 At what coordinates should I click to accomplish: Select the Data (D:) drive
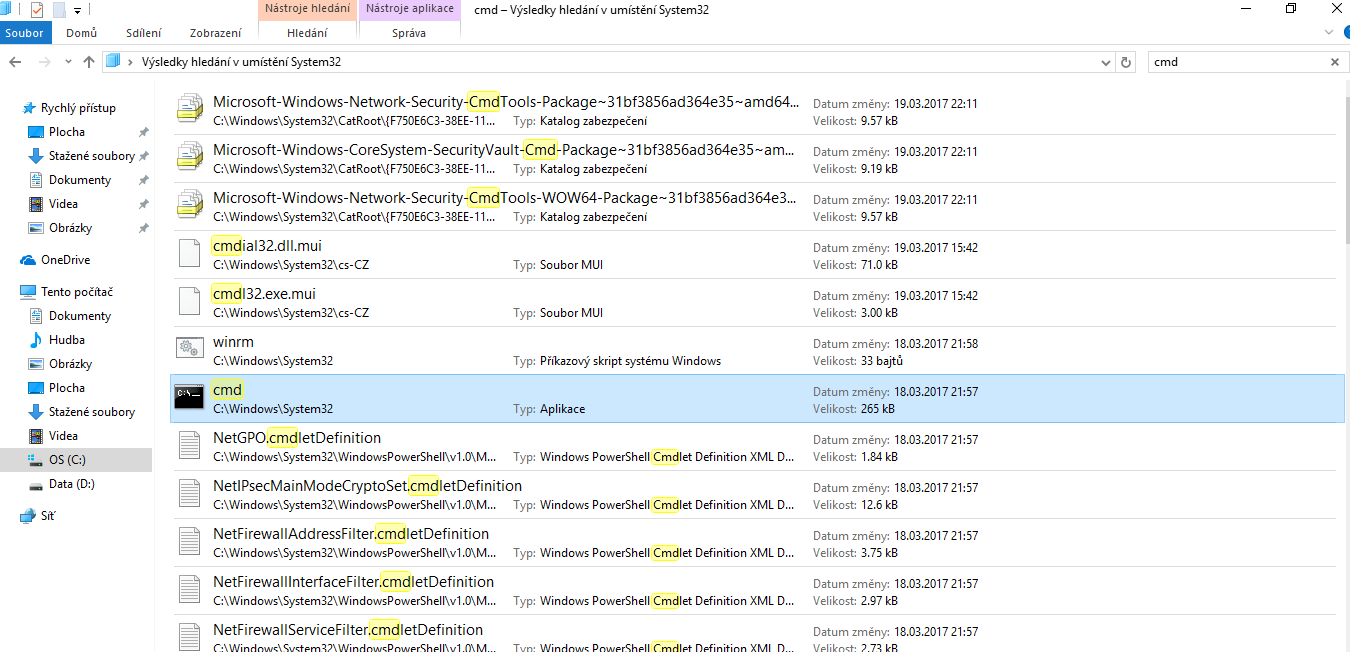point(72,484)
